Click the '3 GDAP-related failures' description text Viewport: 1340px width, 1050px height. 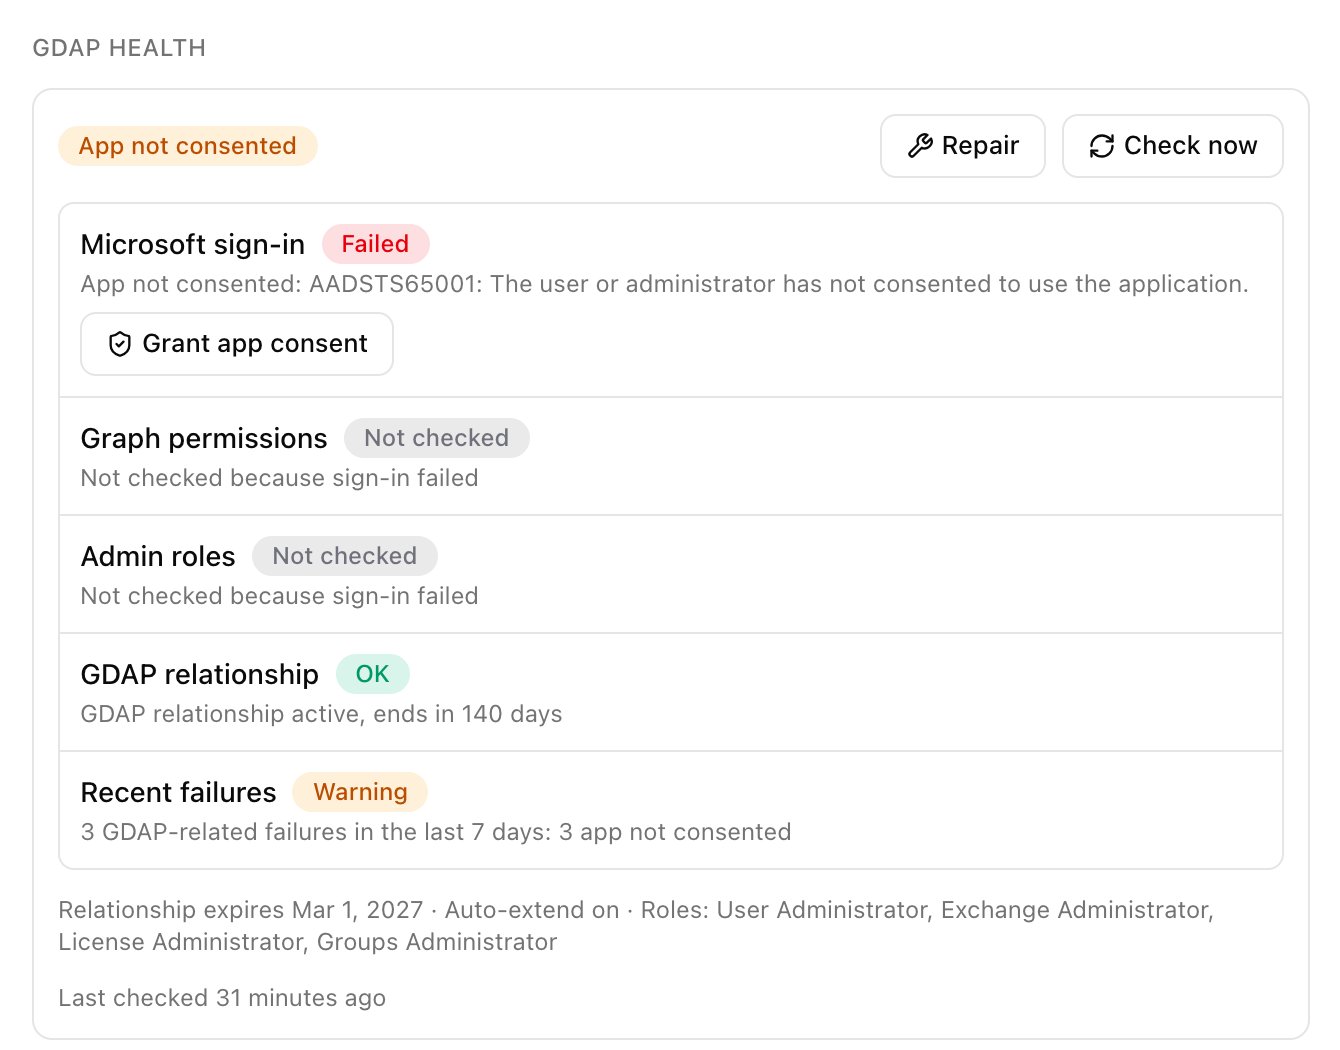436,832
